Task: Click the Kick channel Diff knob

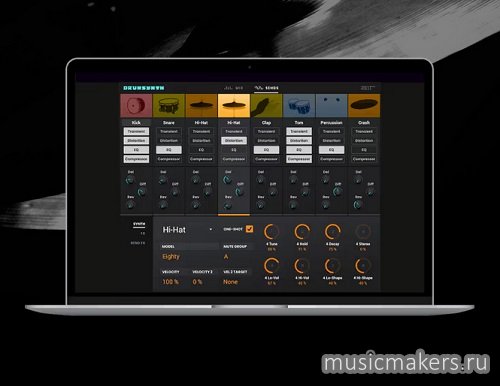Action: pyautogui.click(x=142, y=192)
